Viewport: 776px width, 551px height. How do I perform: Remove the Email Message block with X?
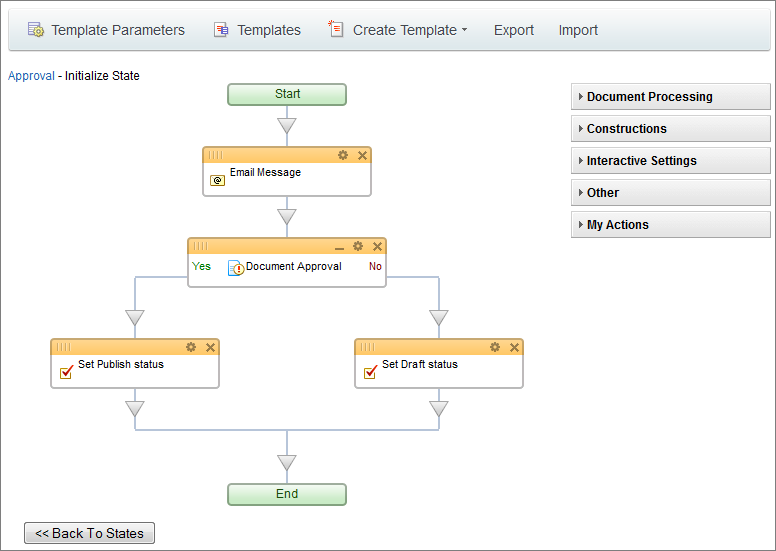tap(363, 155)
